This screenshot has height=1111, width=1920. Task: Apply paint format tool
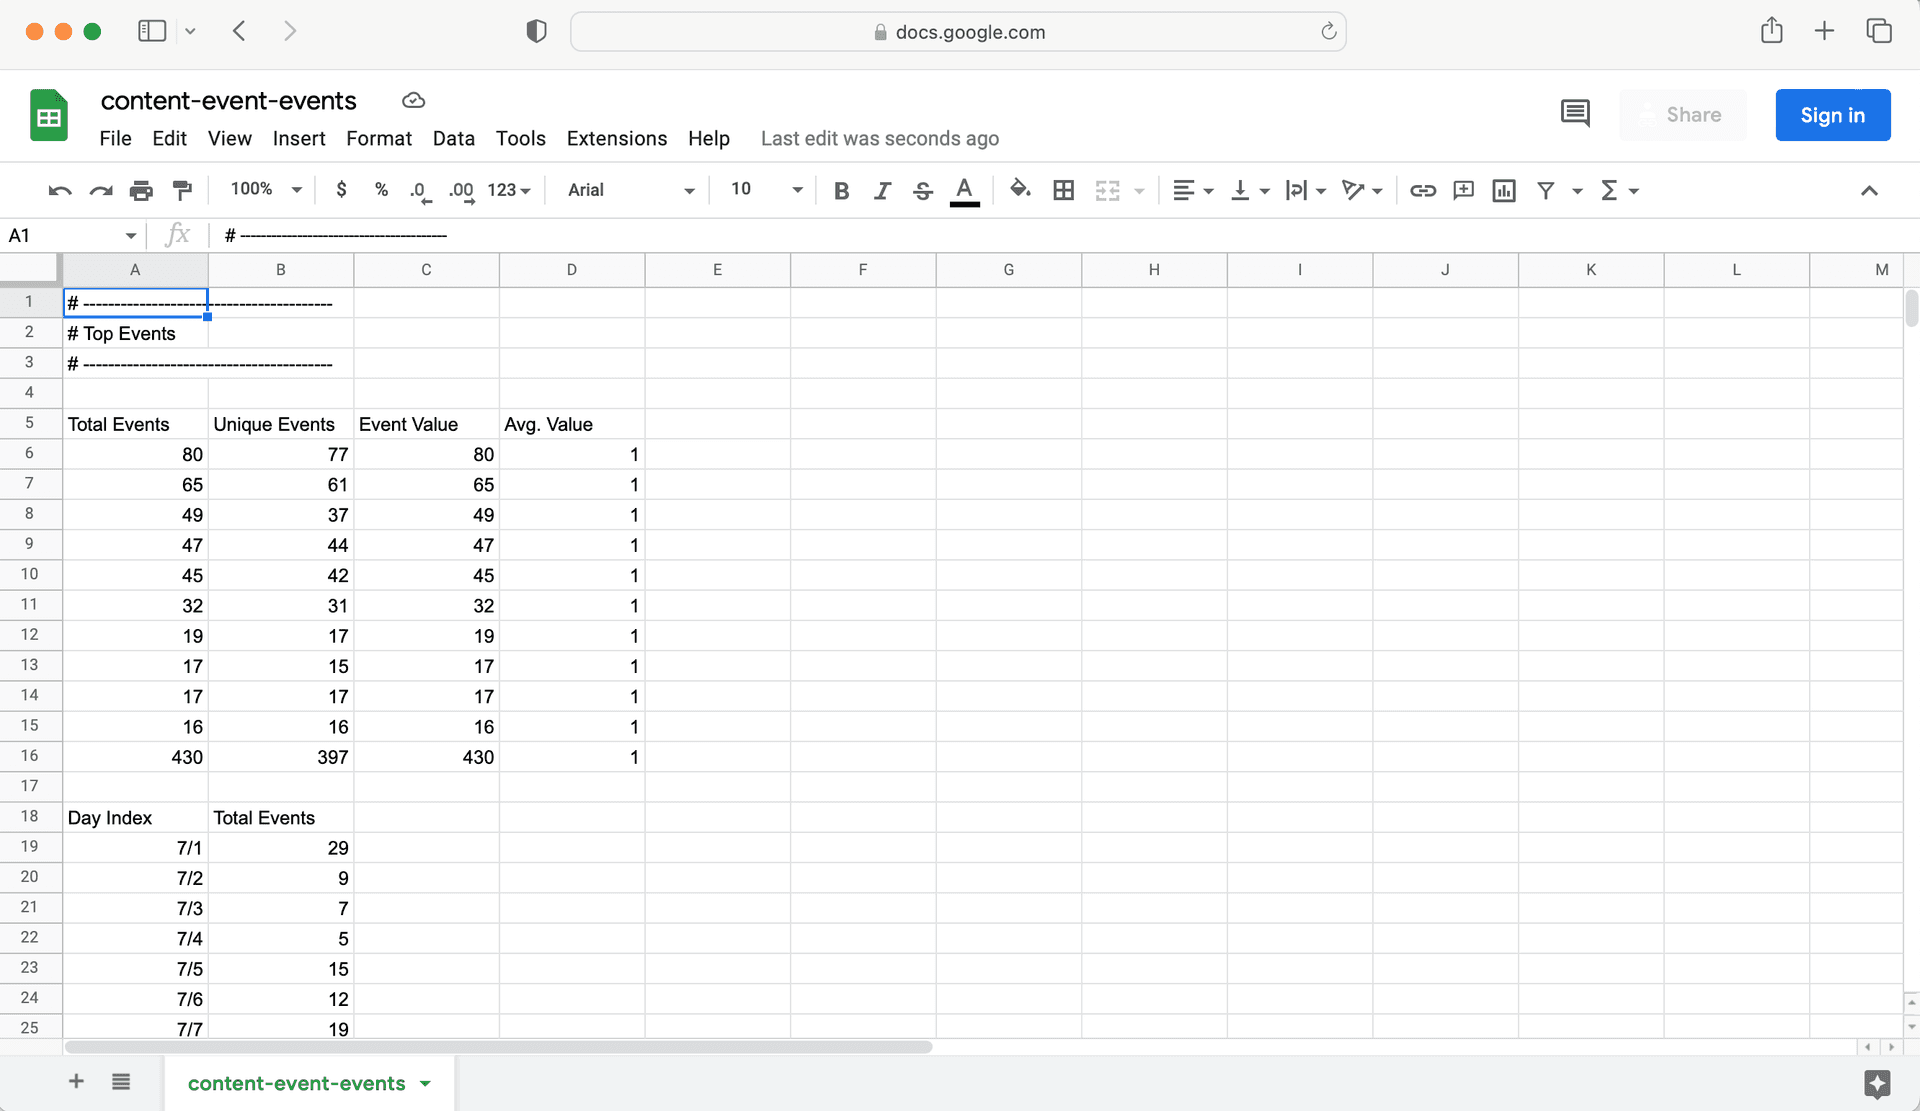182,190
